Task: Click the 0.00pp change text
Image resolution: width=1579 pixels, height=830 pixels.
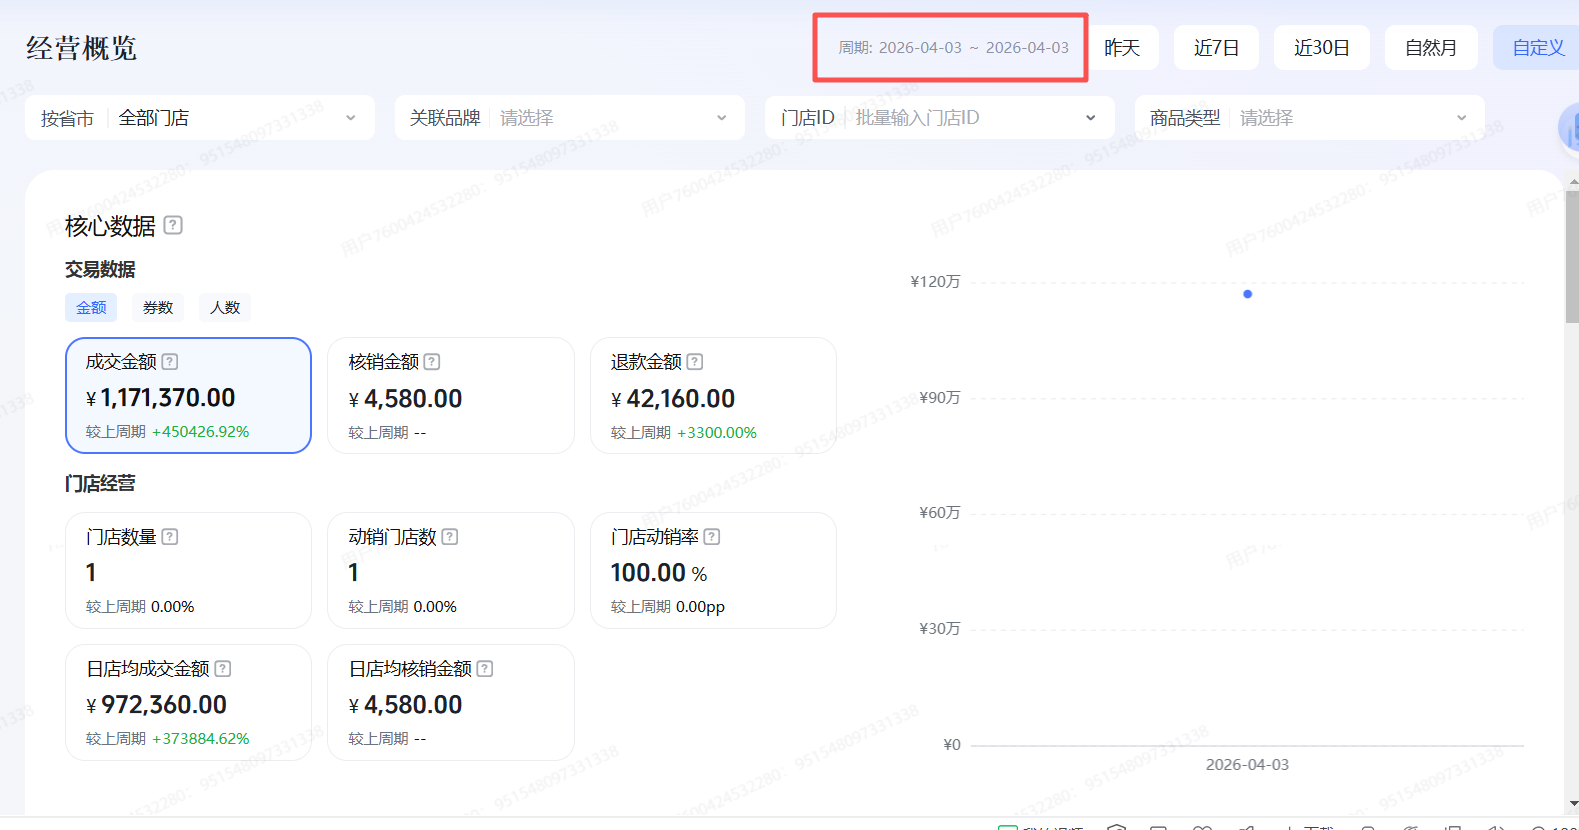Action: (701, 607)
